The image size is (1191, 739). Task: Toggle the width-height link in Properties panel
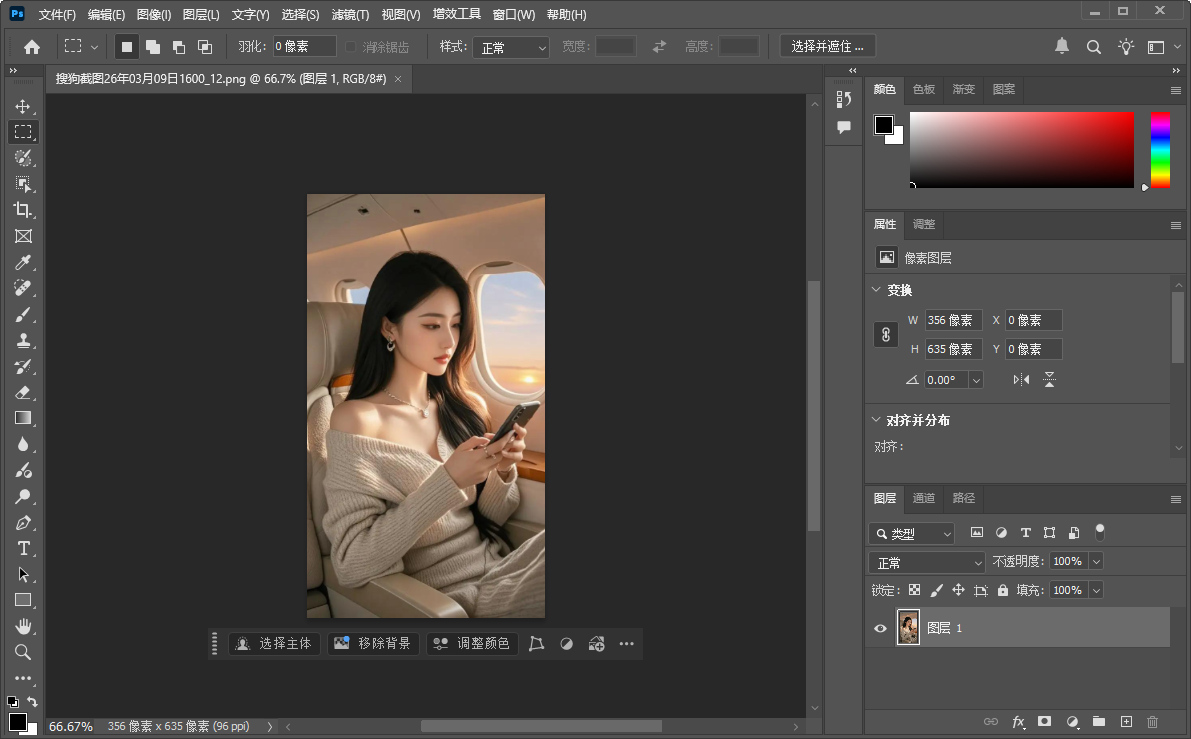(885, 334)
